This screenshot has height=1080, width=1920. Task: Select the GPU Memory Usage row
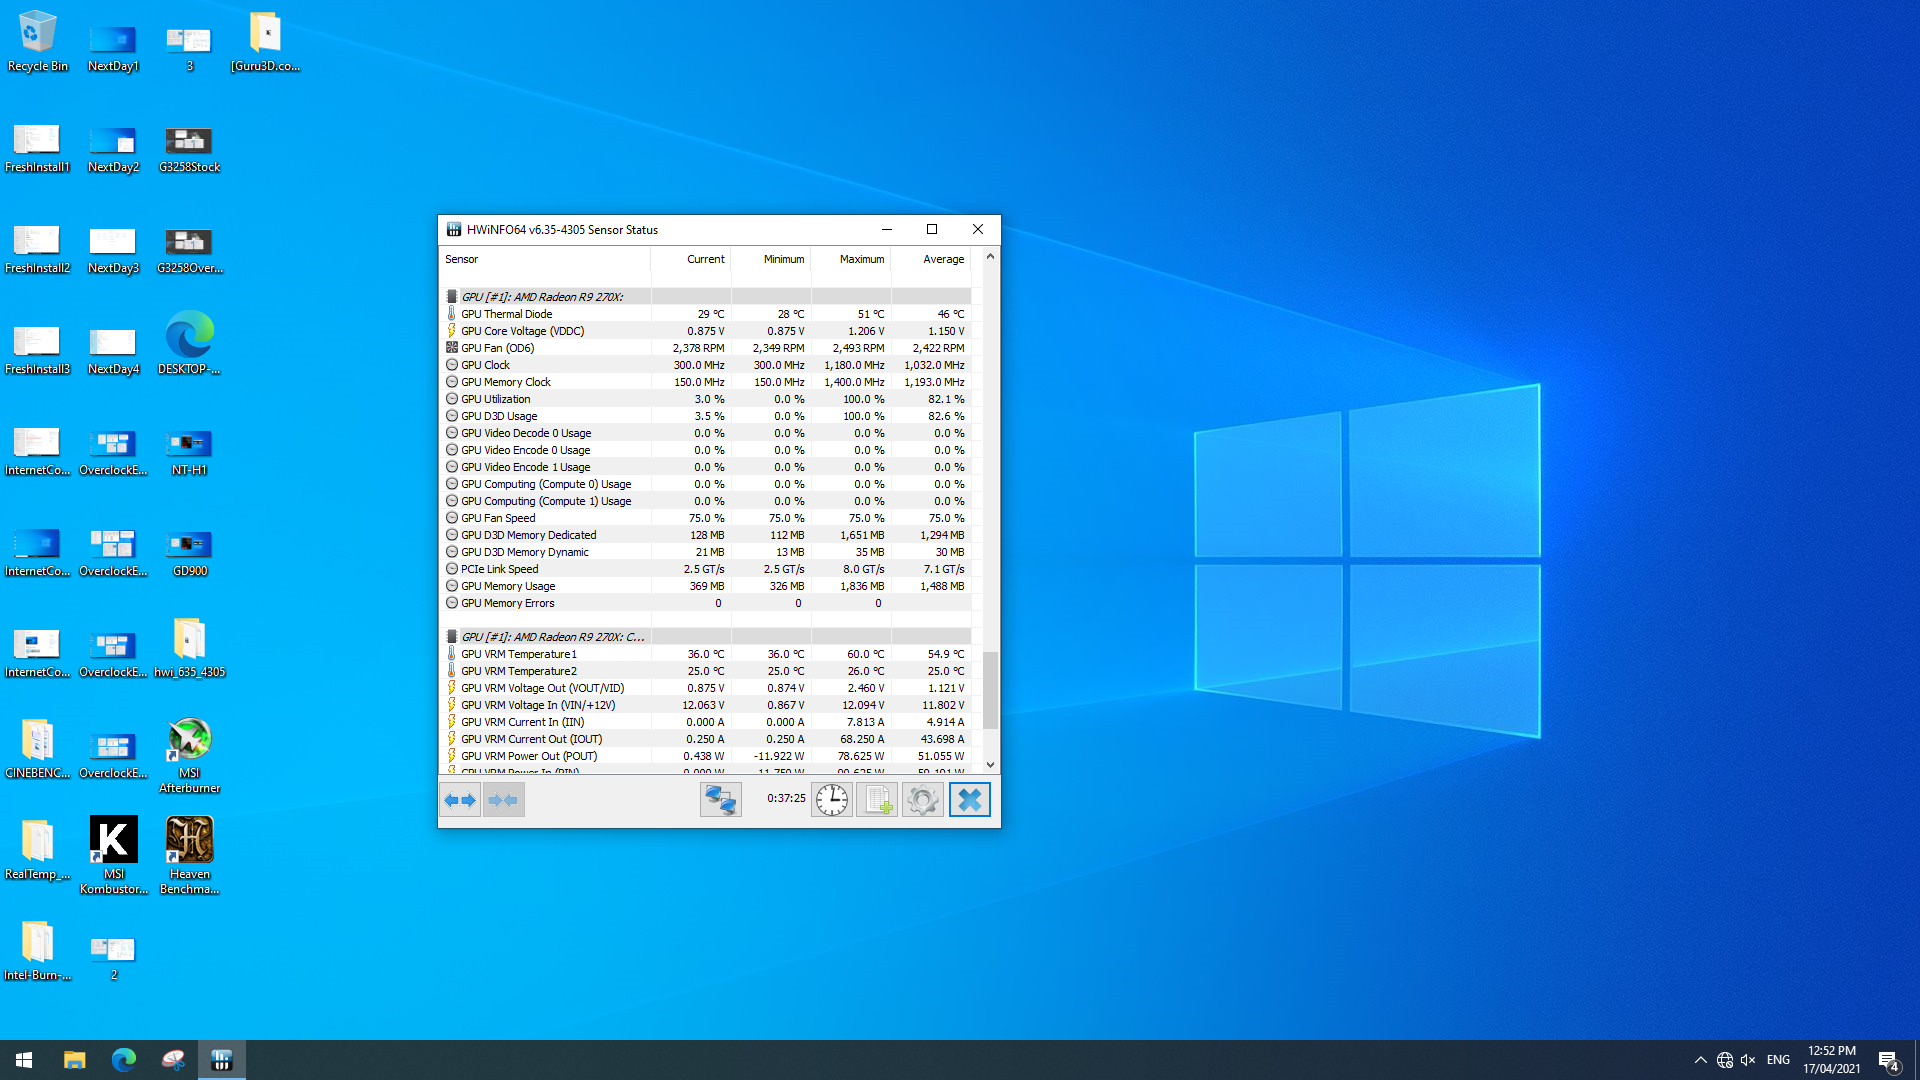click(x=706, y=586)
